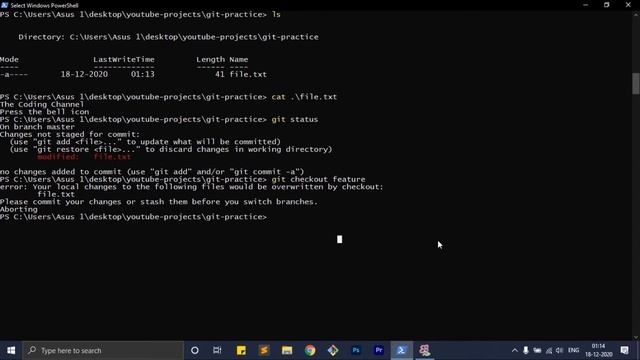Screen dimensions: 640x360
Task: Switch the ENG input language indicator
Action: (x=573, y=350)
